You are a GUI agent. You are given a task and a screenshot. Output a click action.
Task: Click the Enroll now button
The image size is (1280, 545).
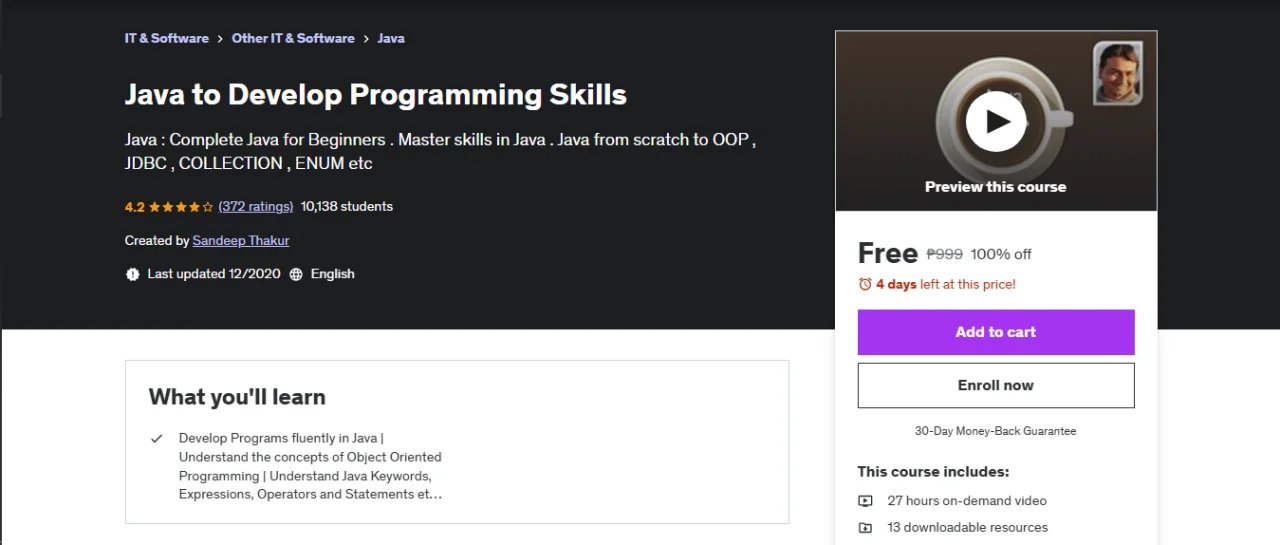(996, 385)
